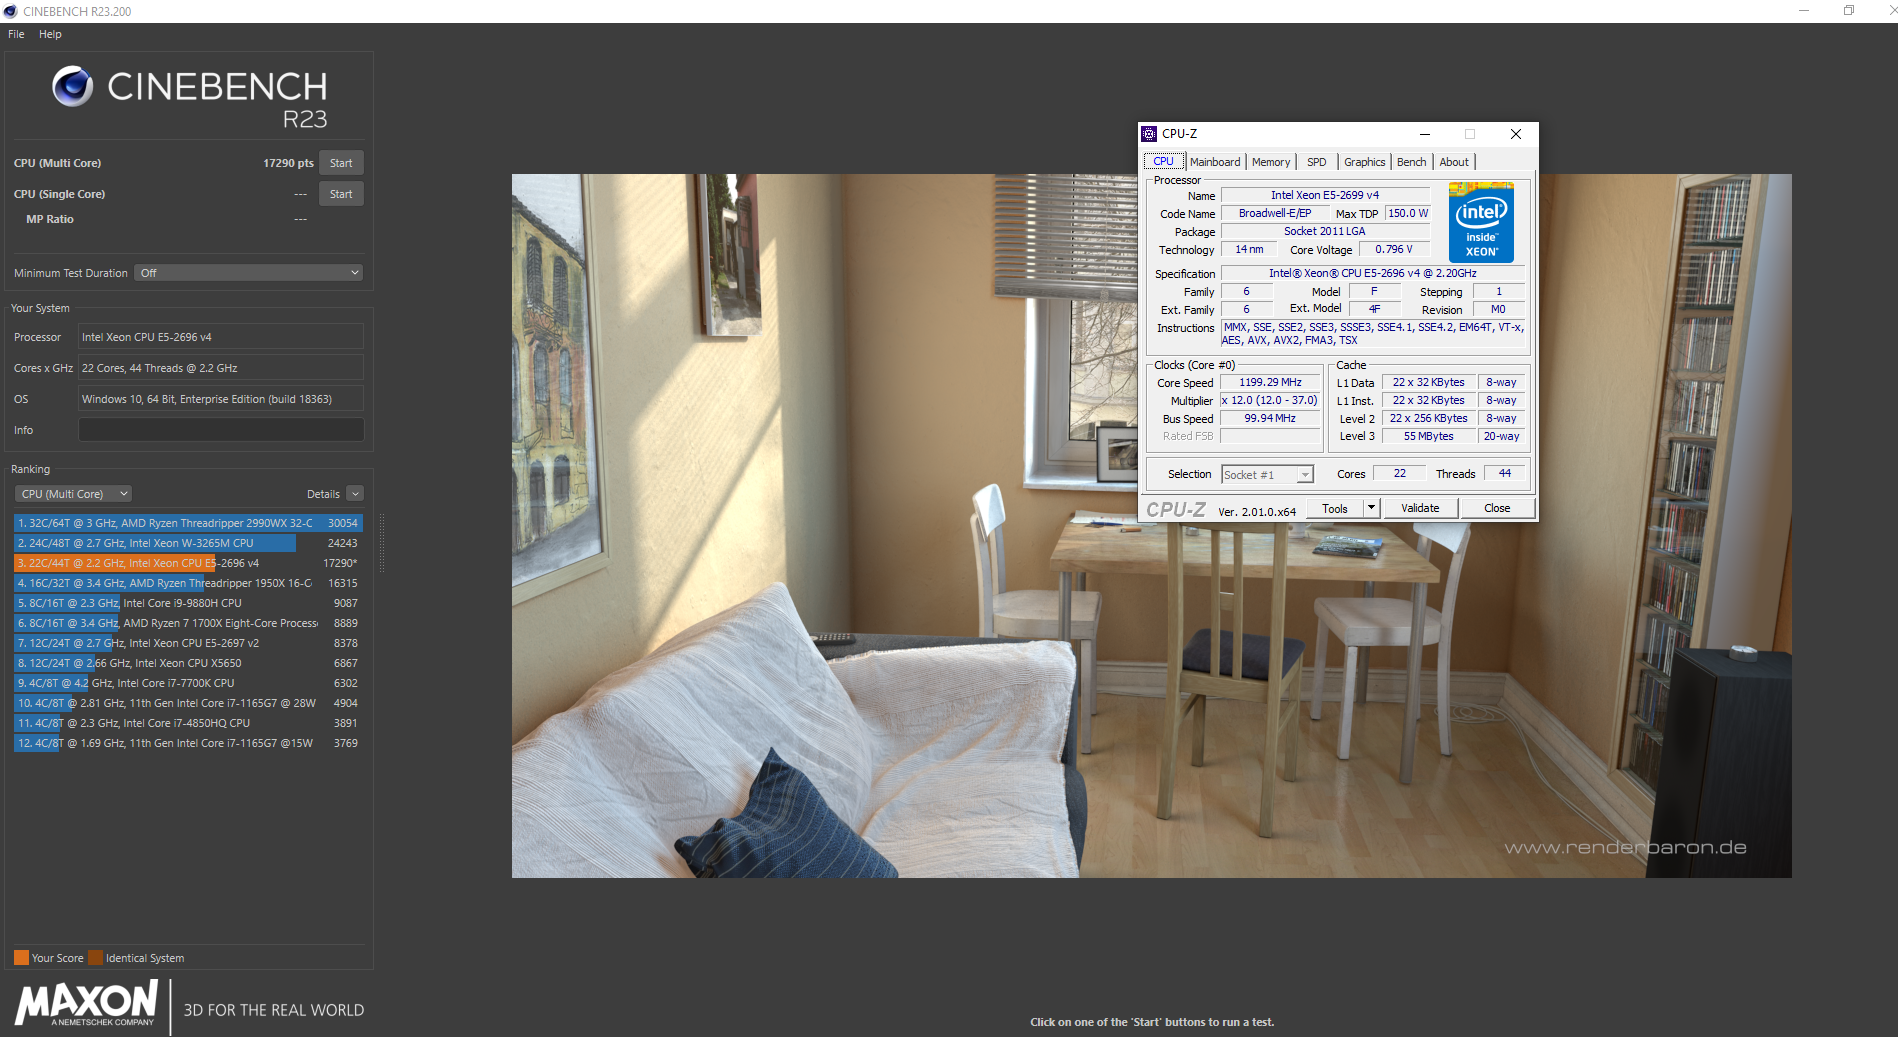Switch to the Bench tab in CPU-Z

pos(1412,162)
